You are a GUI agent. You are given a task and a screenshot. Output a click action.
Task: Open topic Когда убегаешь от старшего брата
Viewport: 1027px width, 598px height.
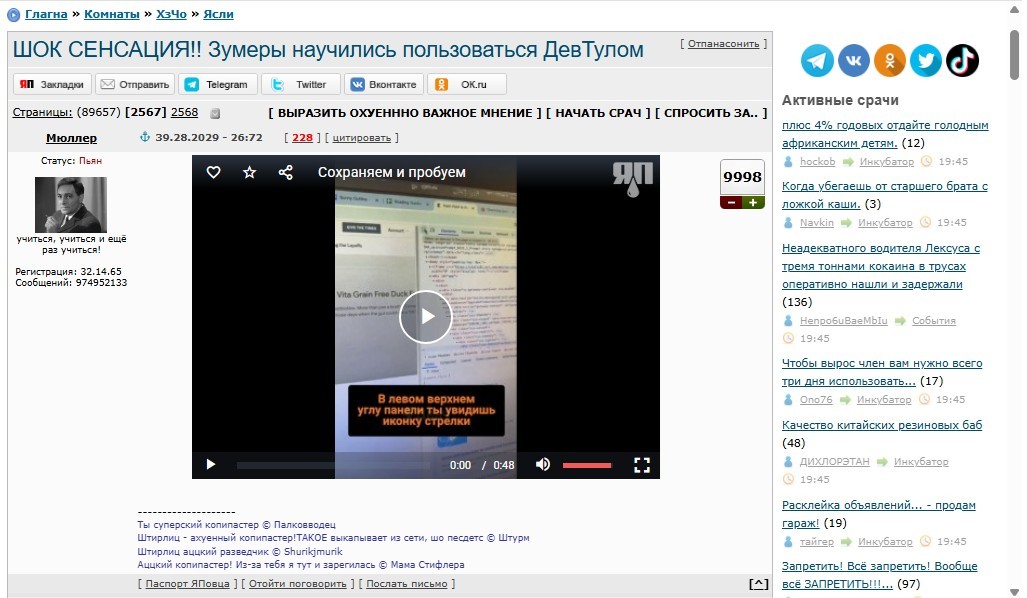pyautogui.click(x=885, y=195)
